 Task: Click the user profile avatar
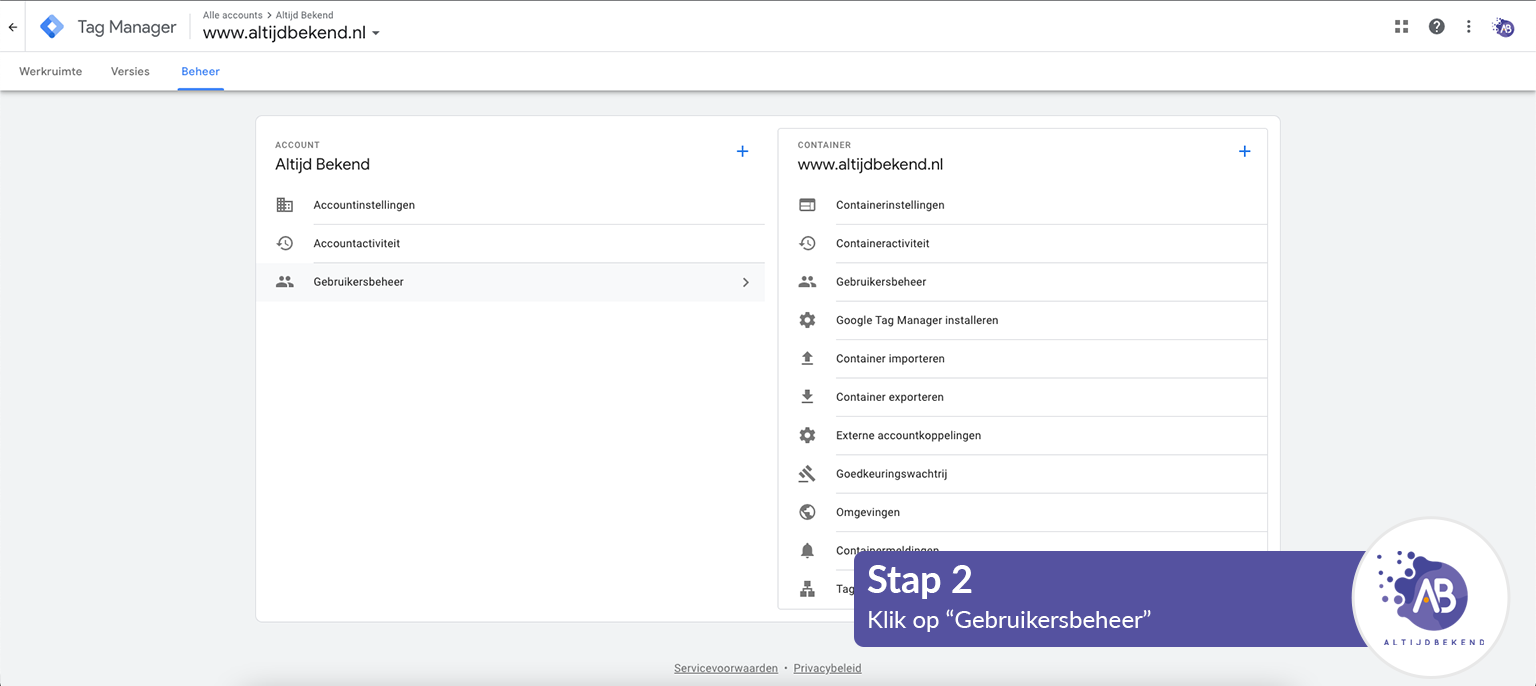[x=1503, y=27]
